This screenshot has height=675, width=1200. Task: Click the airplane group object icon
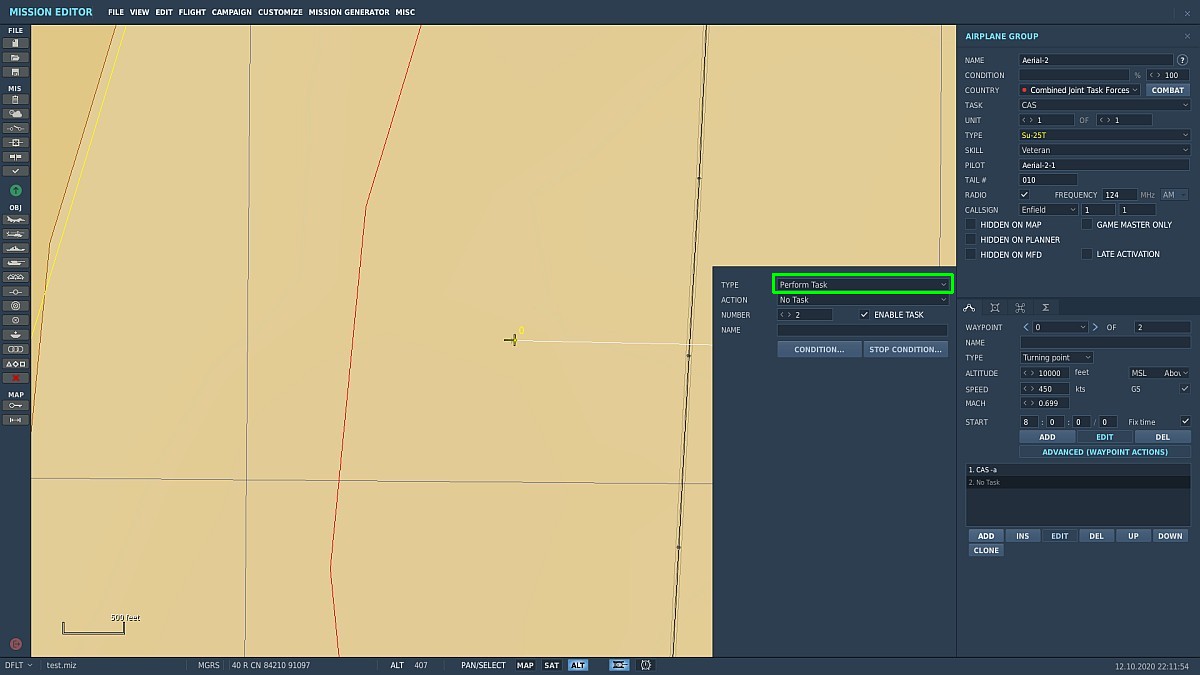pos(15,219)
